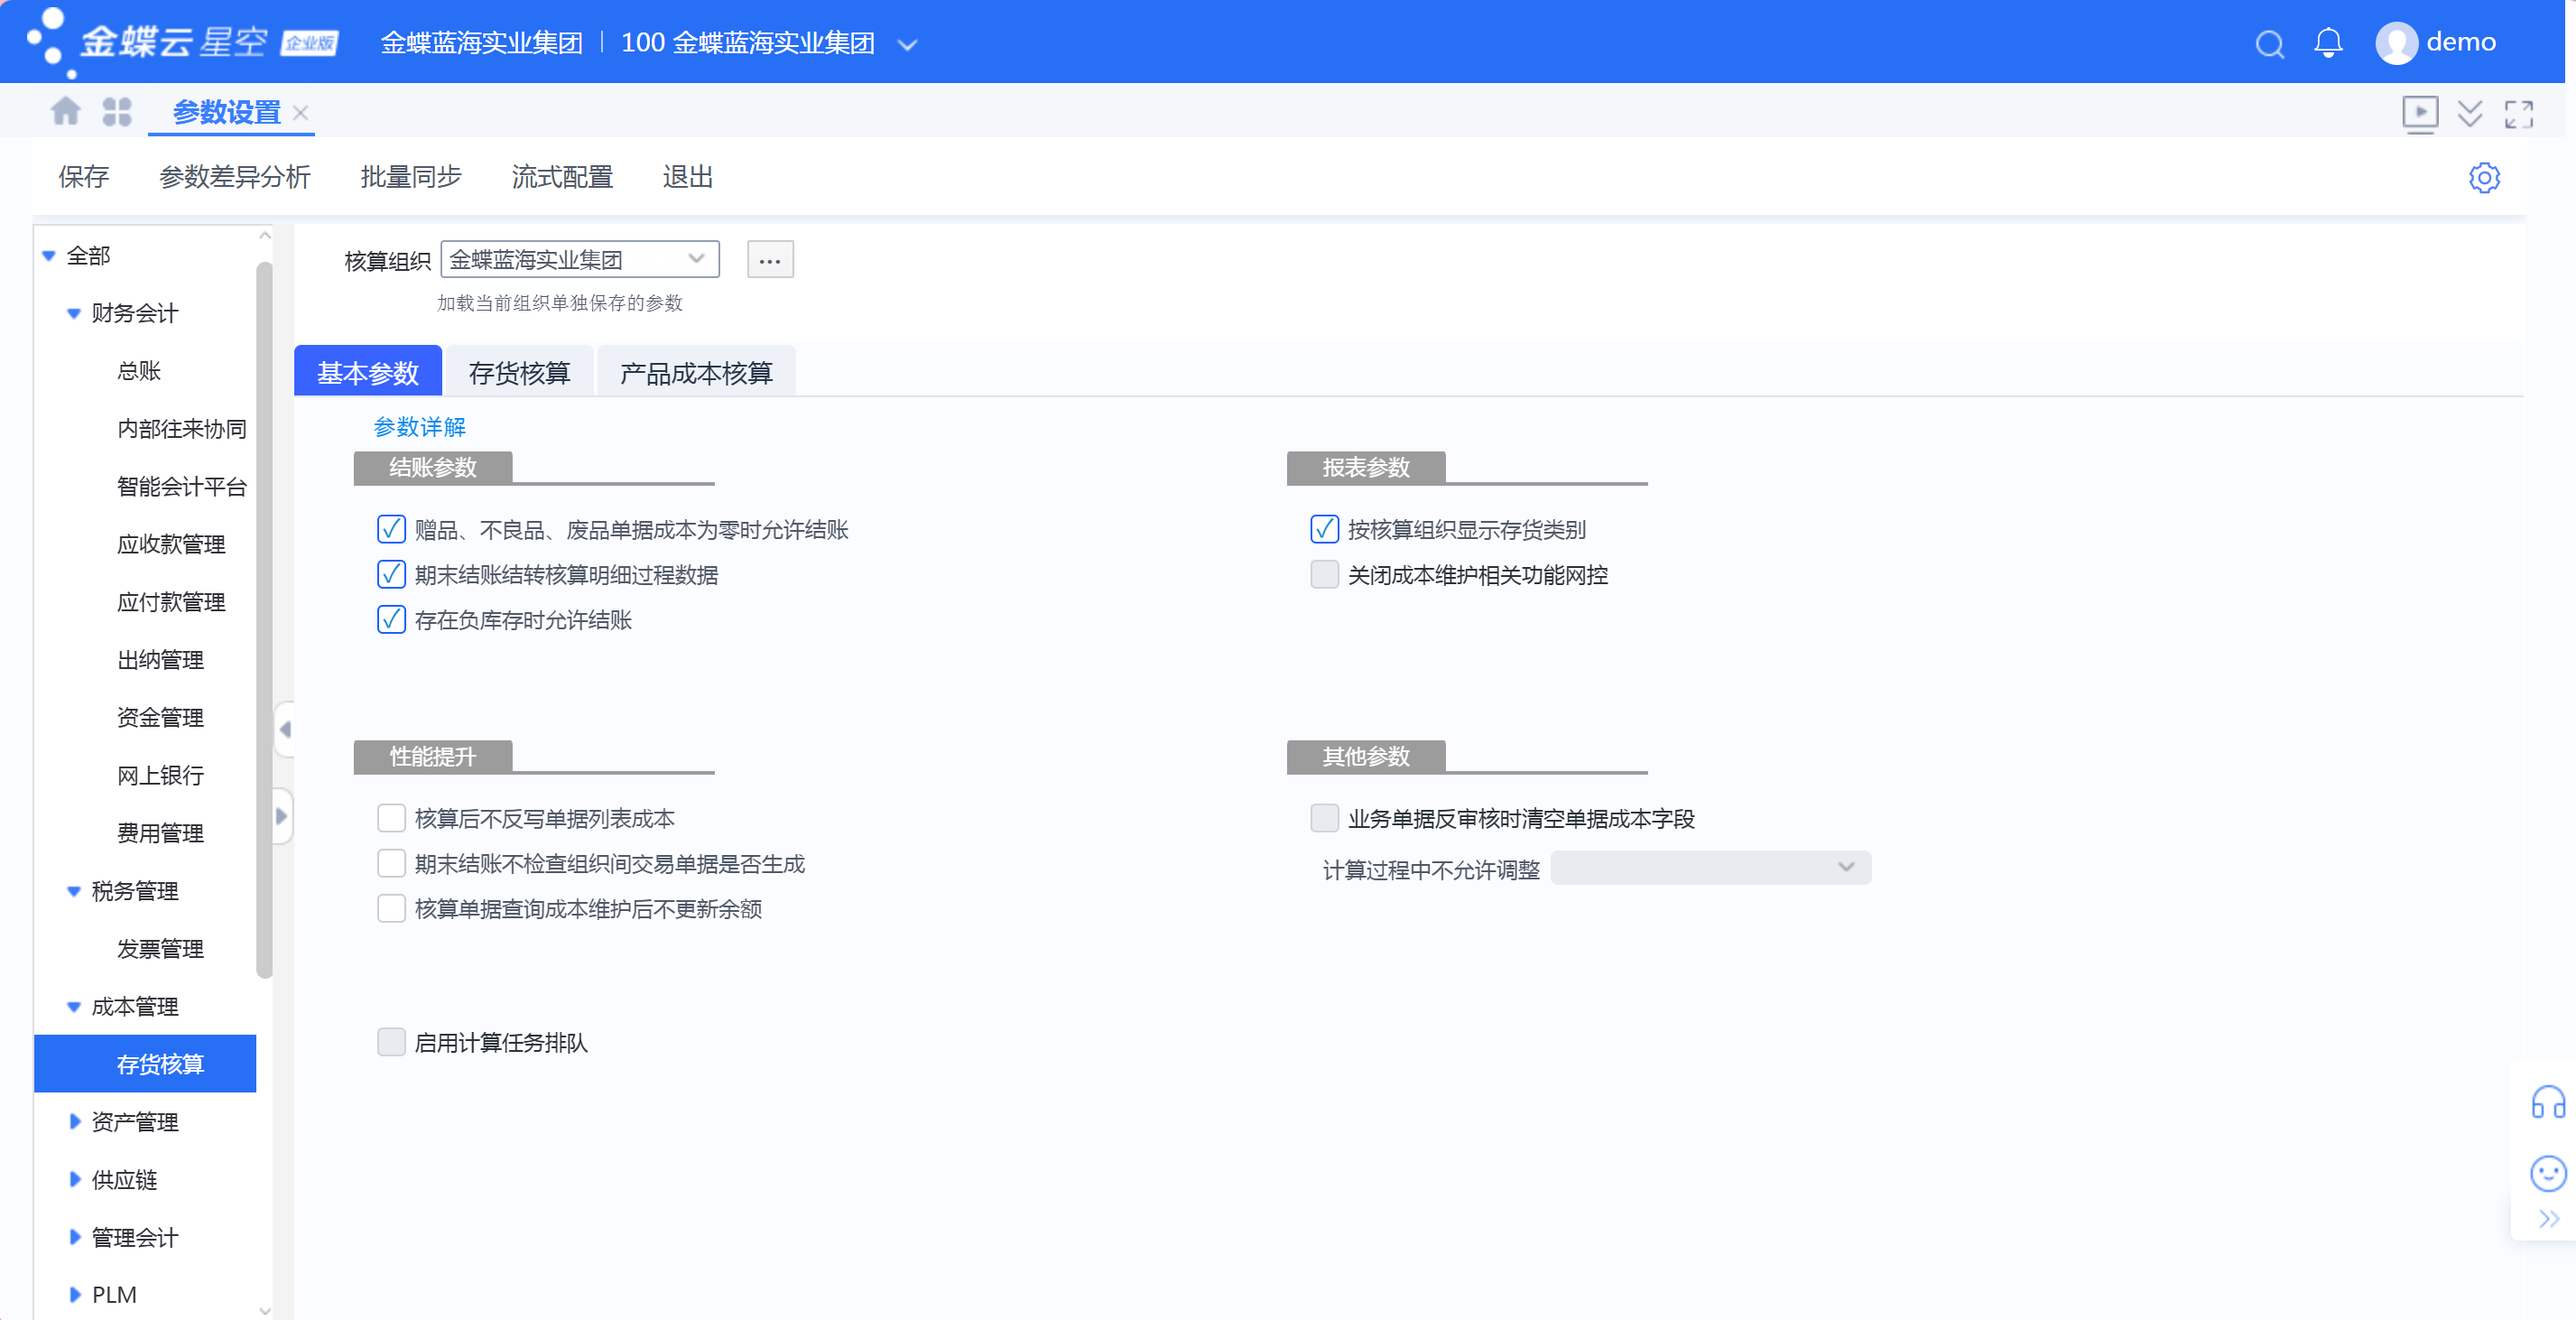Click the ellipsis button beside 核算组织
The image size is (2576, 1320).
(x=770, y=260)
